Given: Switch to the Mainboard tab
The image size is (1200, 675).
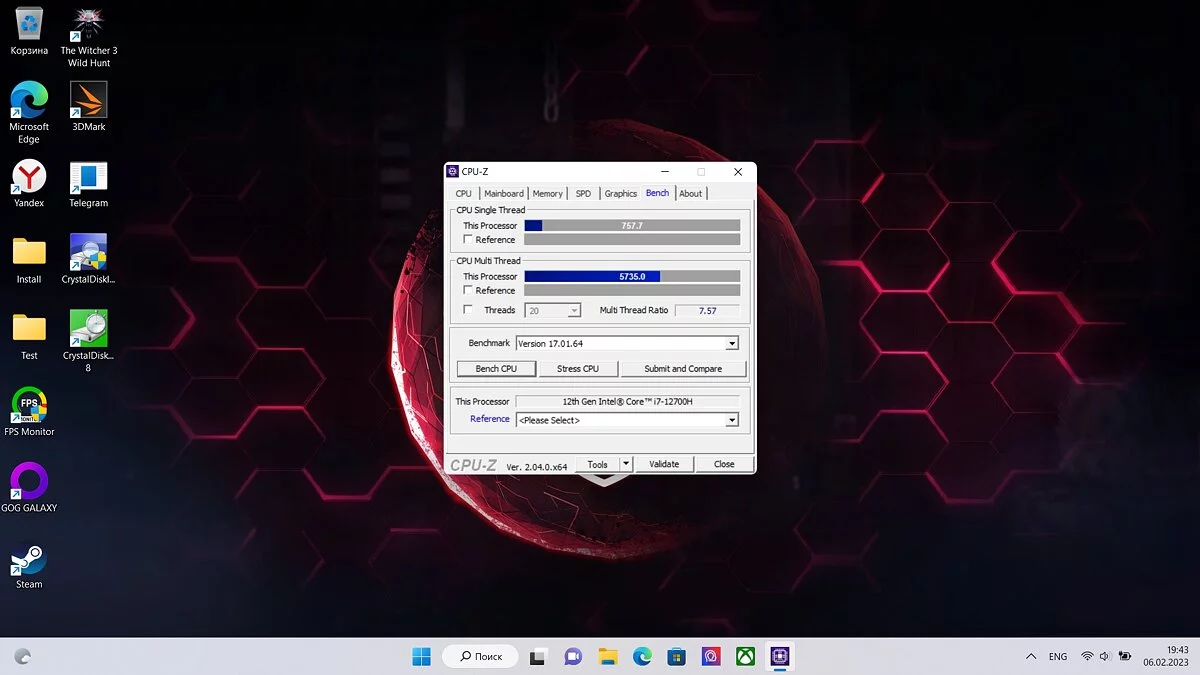Looking at the screenshot, I should (x=504, y=194).
